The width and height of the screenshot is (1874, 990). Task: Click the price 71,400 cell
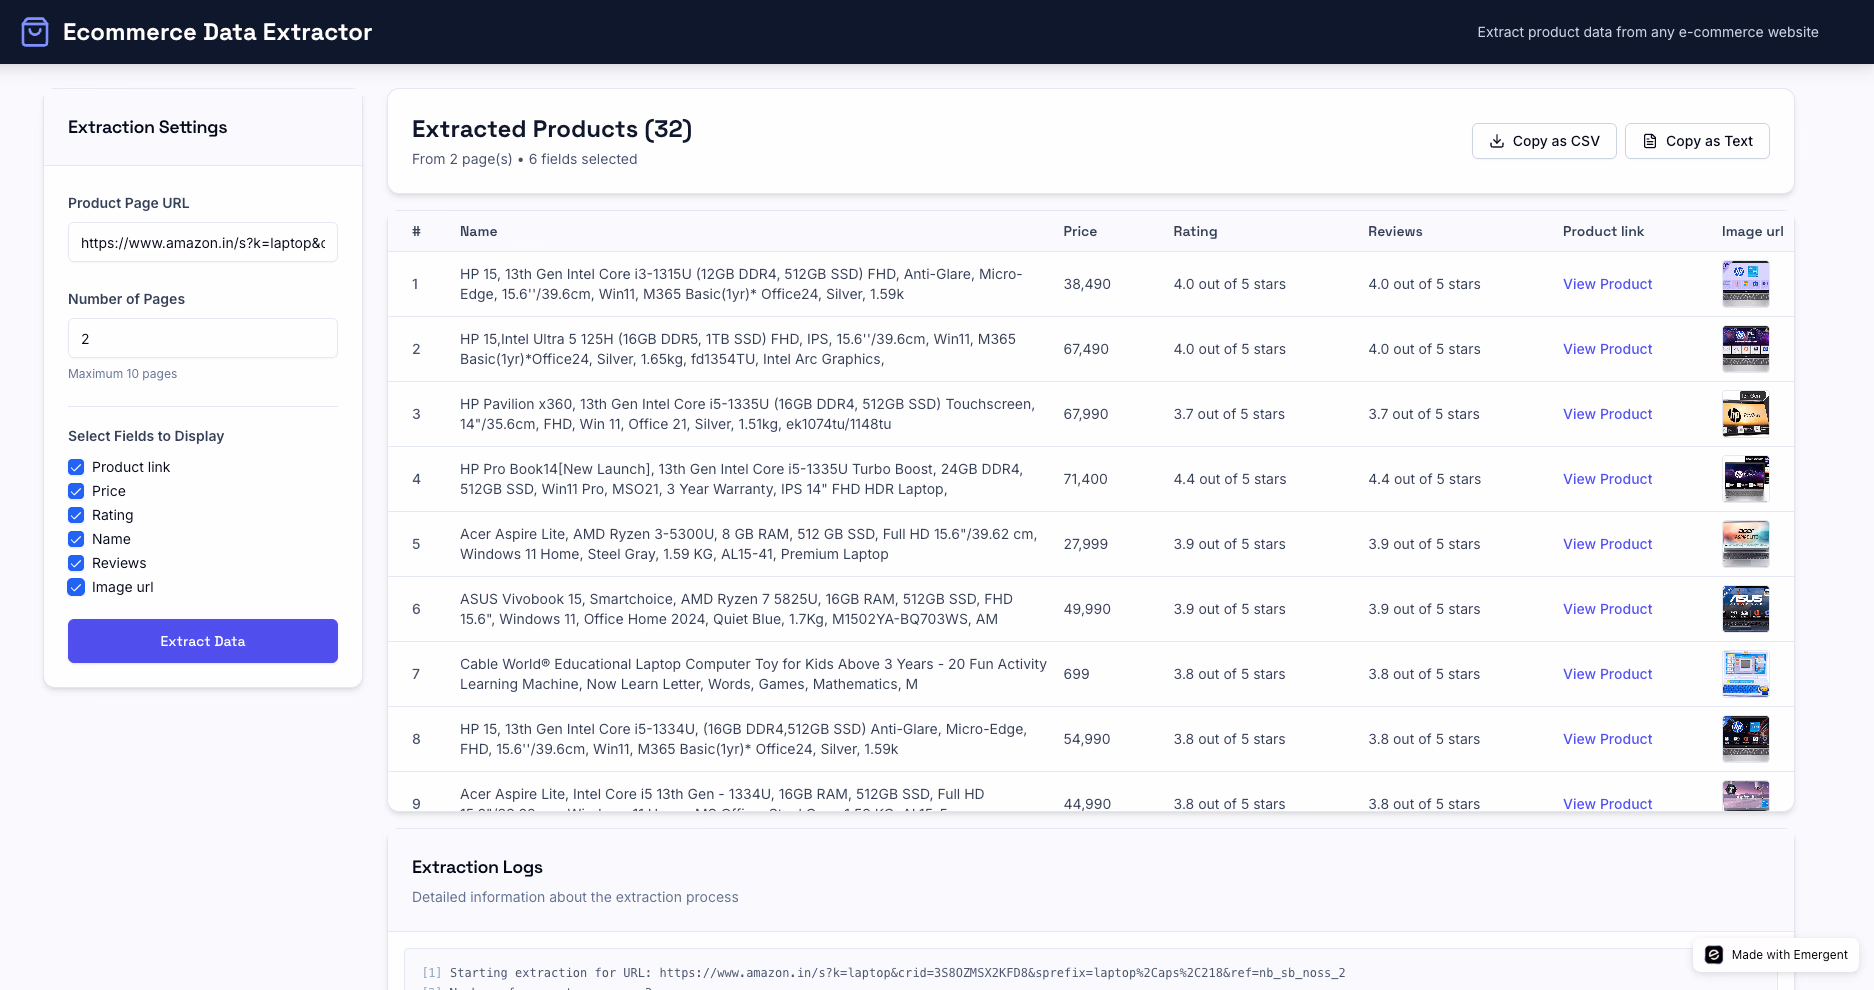1085,479
